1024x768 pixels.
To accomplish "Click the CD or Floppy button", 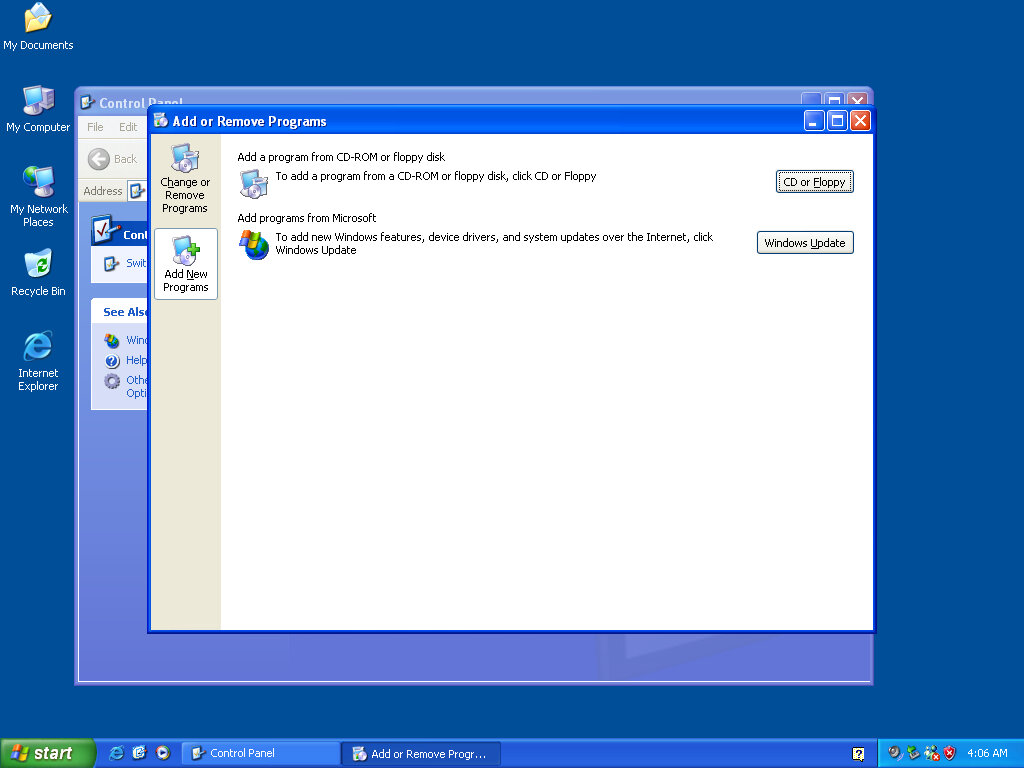I will (814, 182).
